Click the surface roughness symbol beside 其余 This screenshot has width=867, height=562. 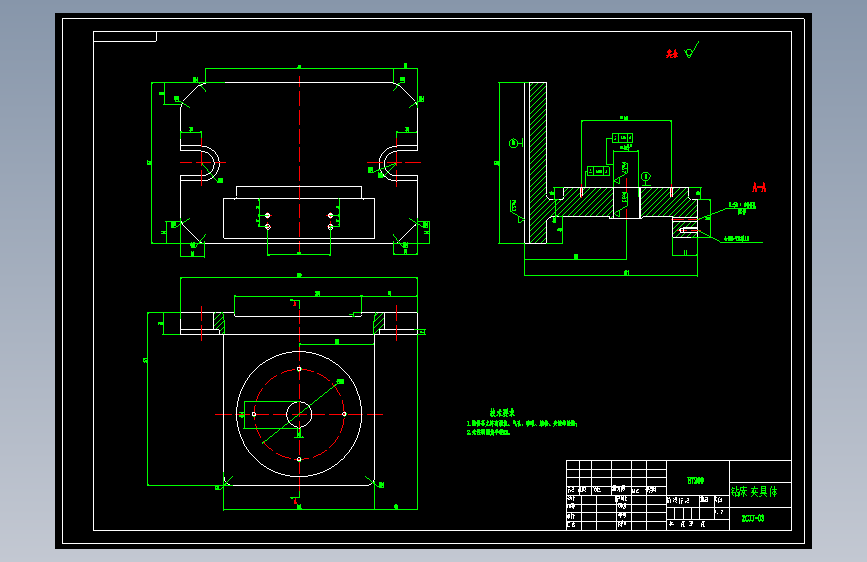(692, 50)
